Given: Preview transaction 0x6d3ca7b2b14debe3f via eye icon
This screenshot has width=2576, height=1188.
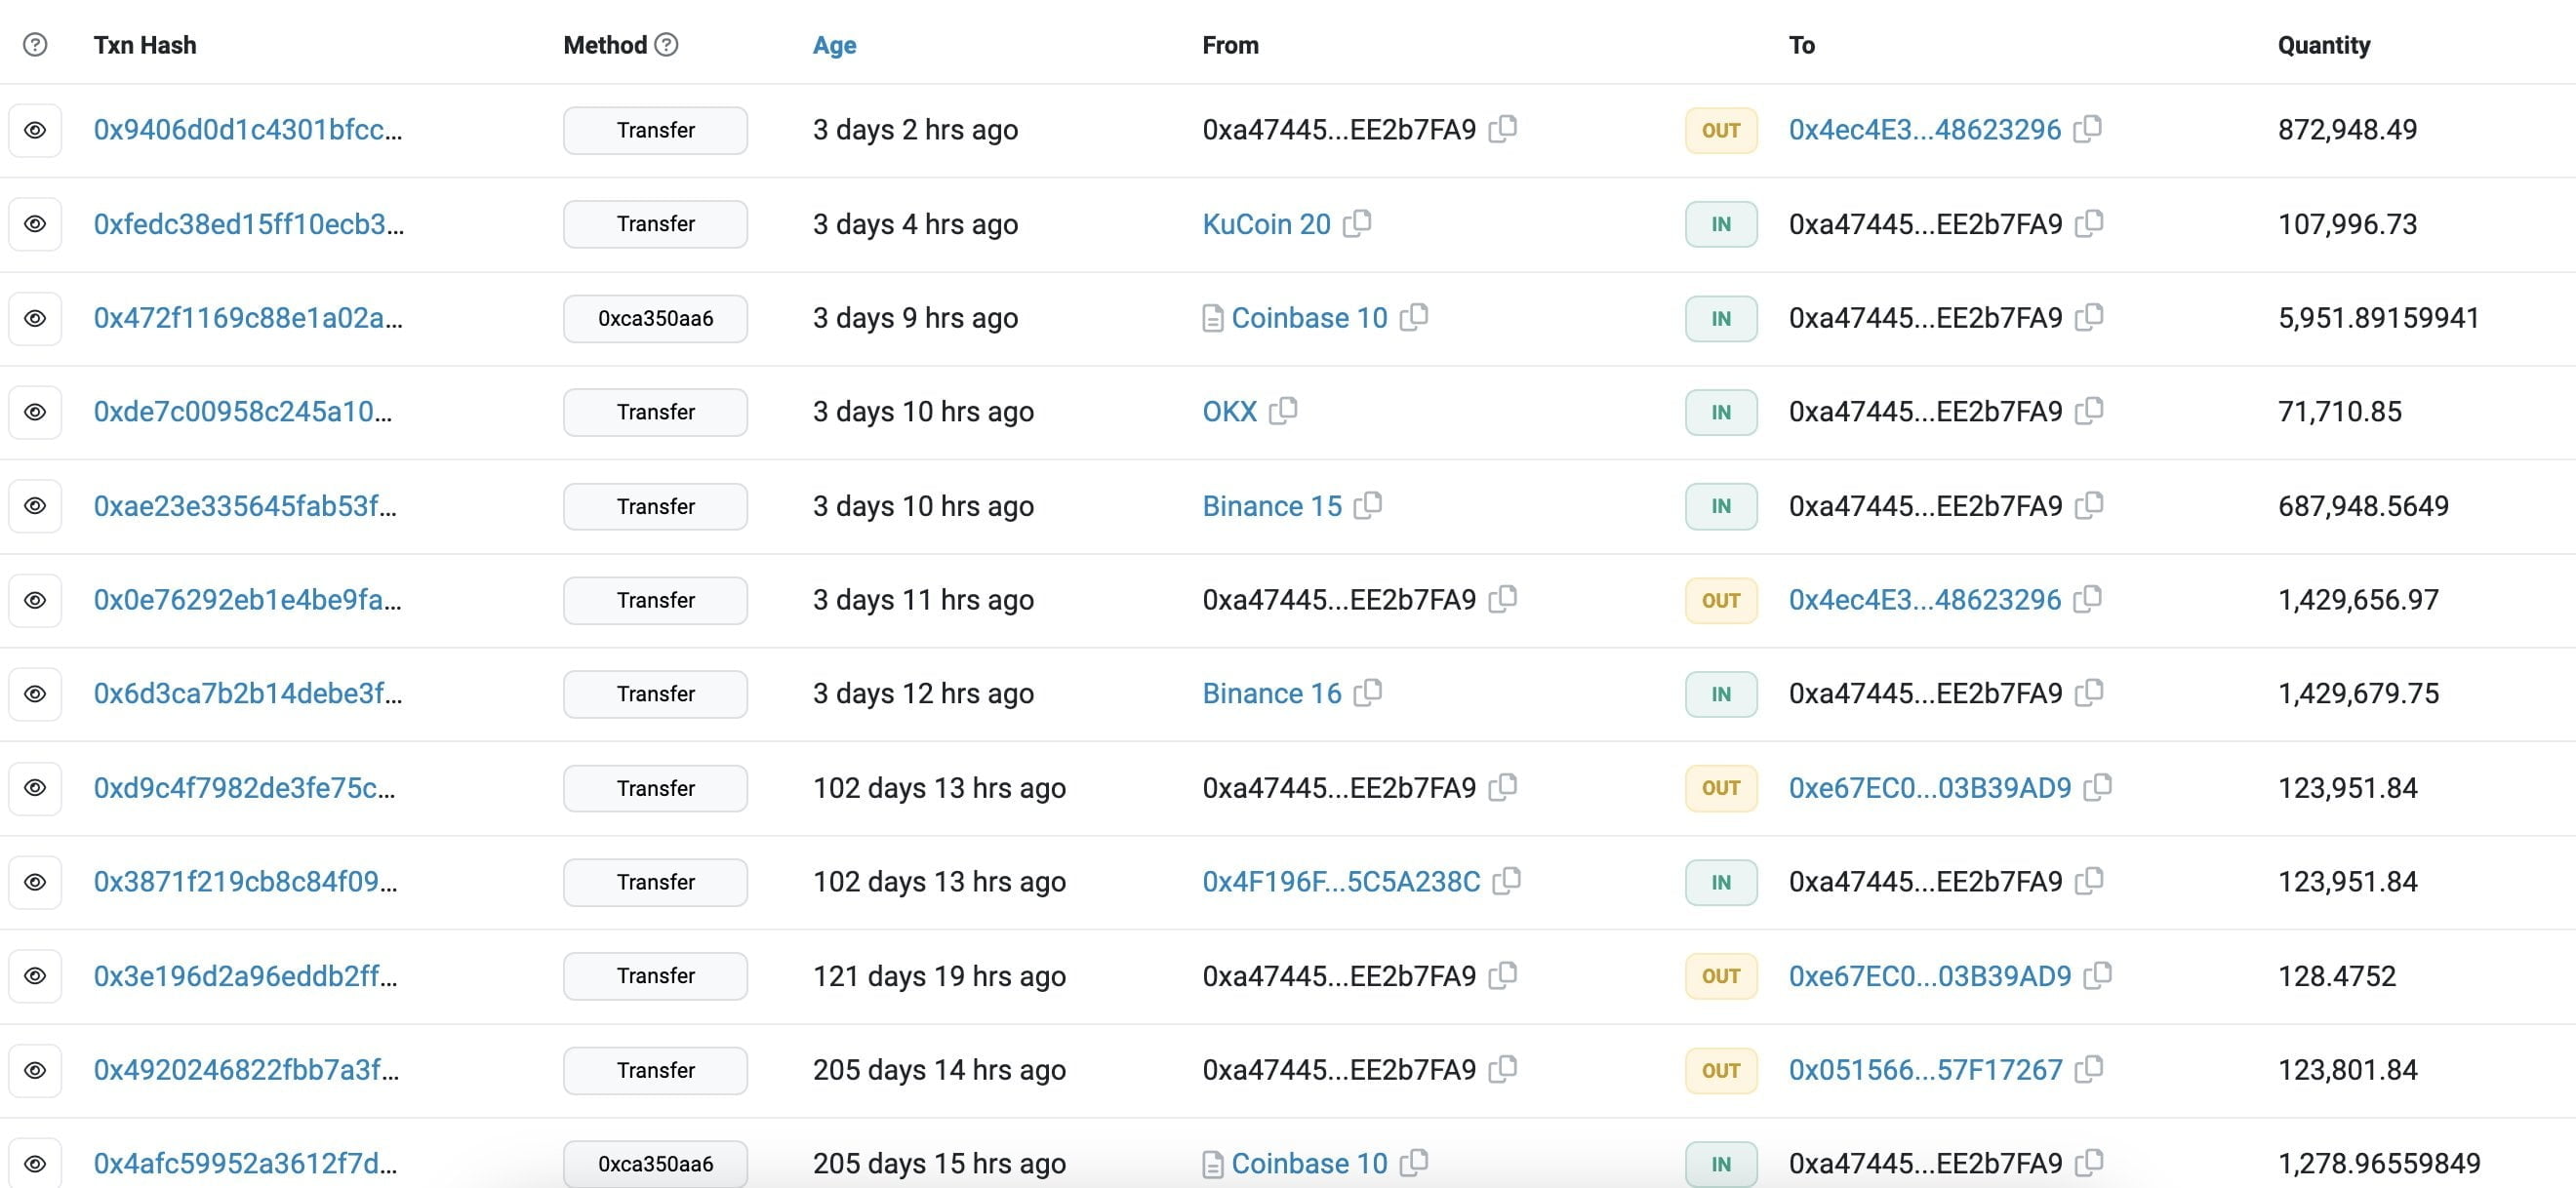Looking at the screenshot, I should 35,694.
